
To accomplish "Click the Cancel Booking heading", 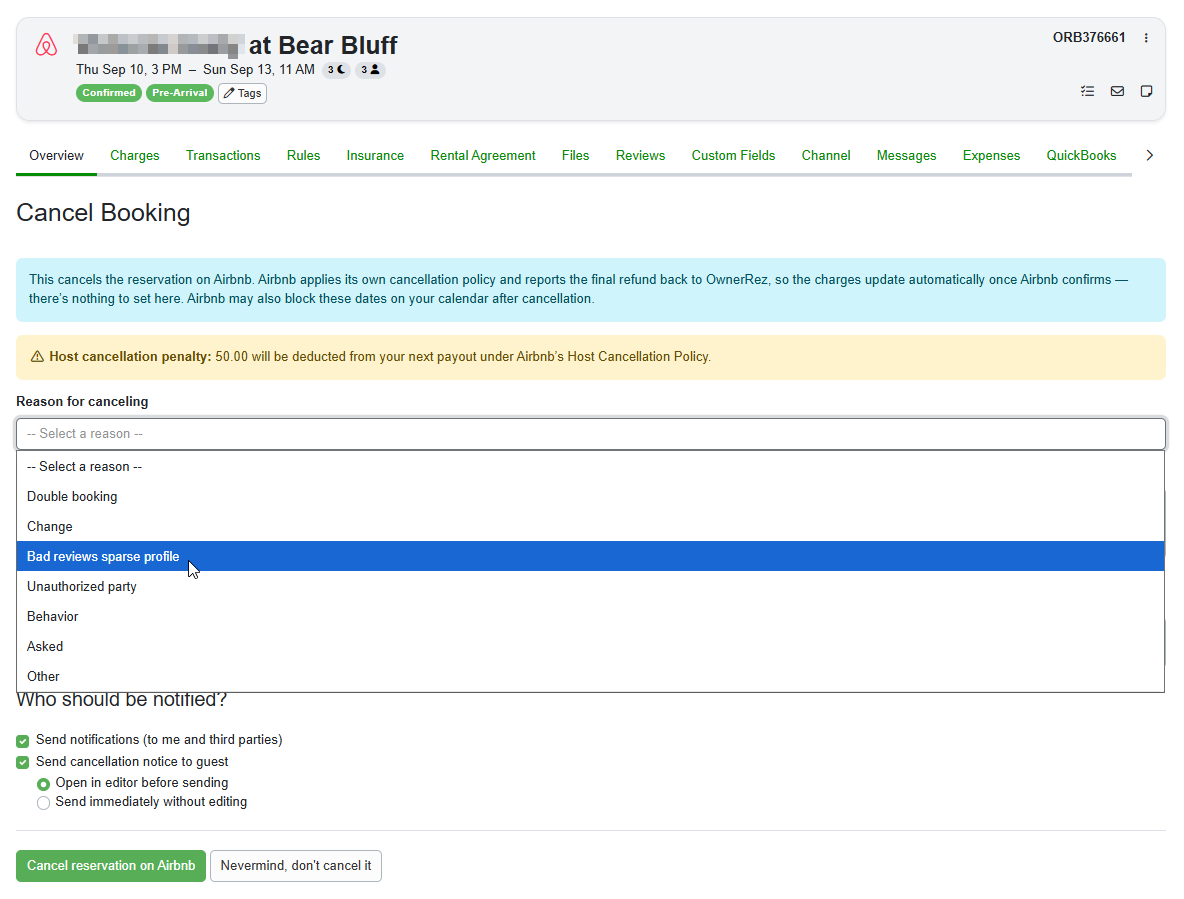I will tap(103, 213).
